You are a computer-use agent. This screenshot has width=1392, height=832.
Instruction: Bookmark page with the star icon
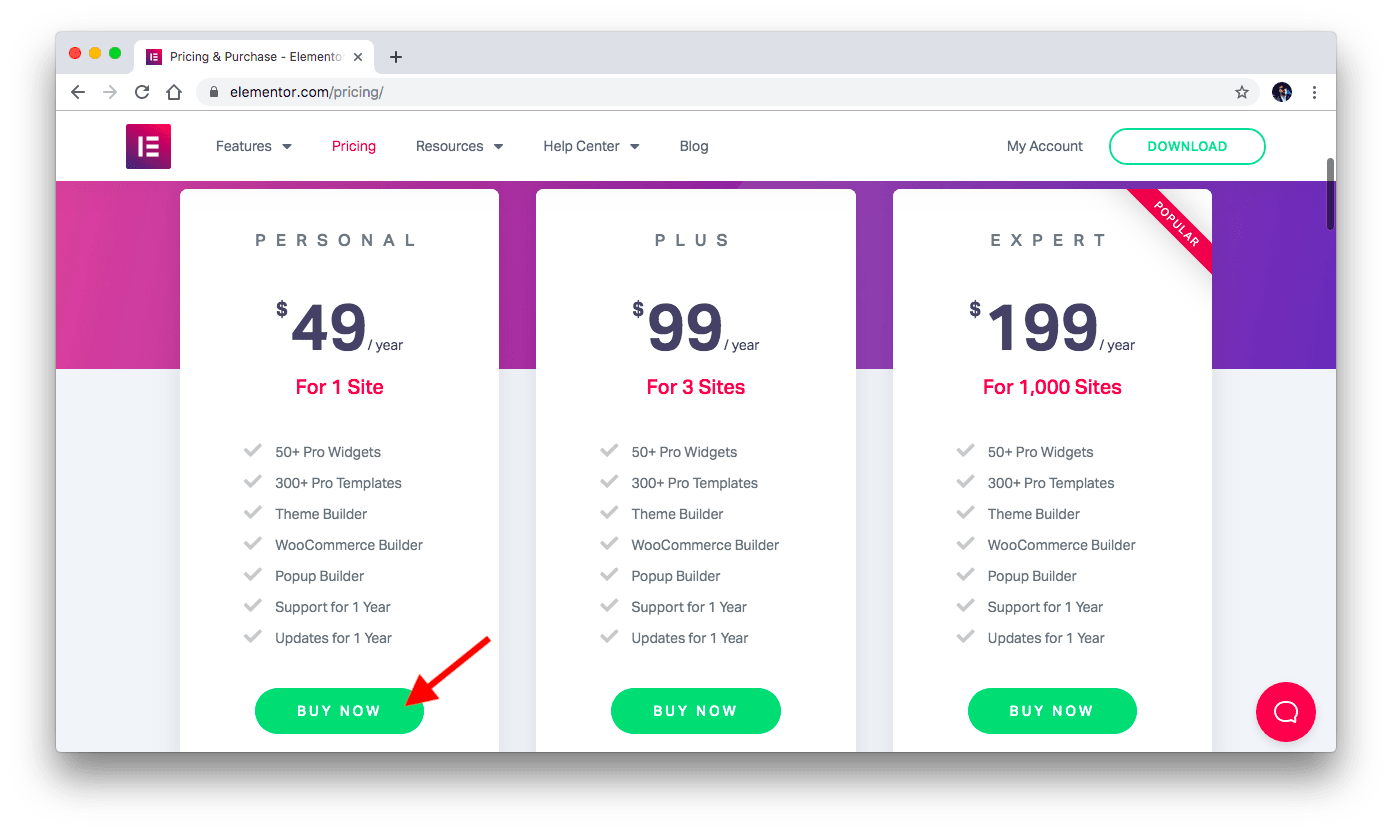tap(1242, 92)
